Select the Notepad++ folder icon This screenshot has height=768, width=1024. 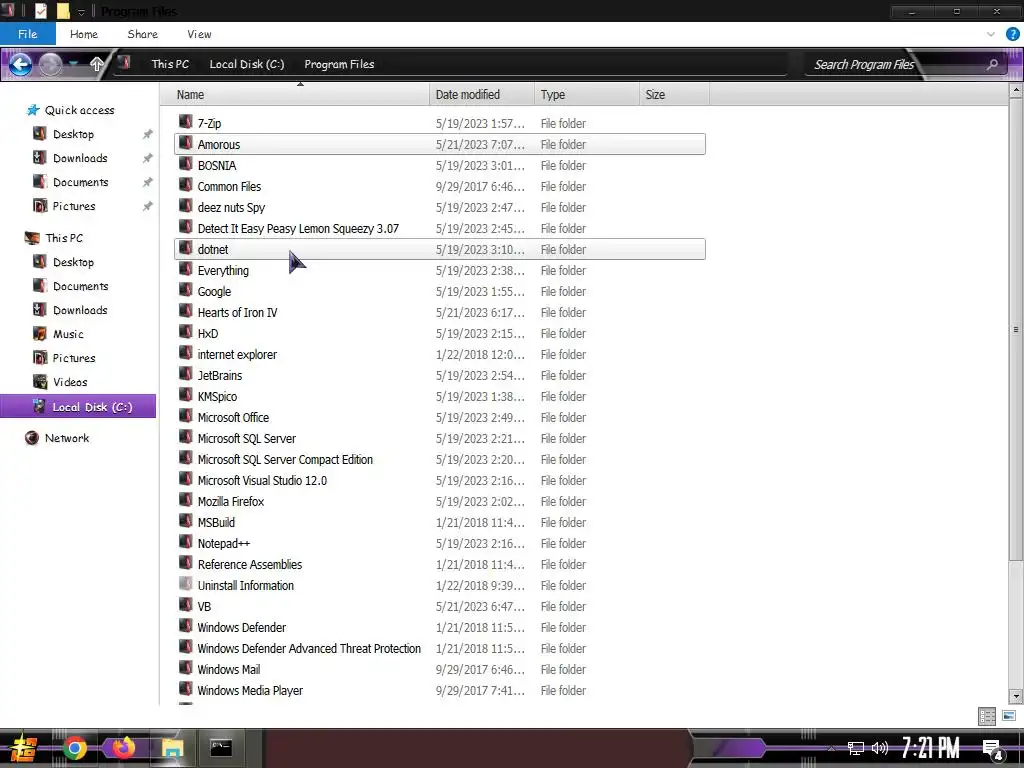click(x=185, y=542)
